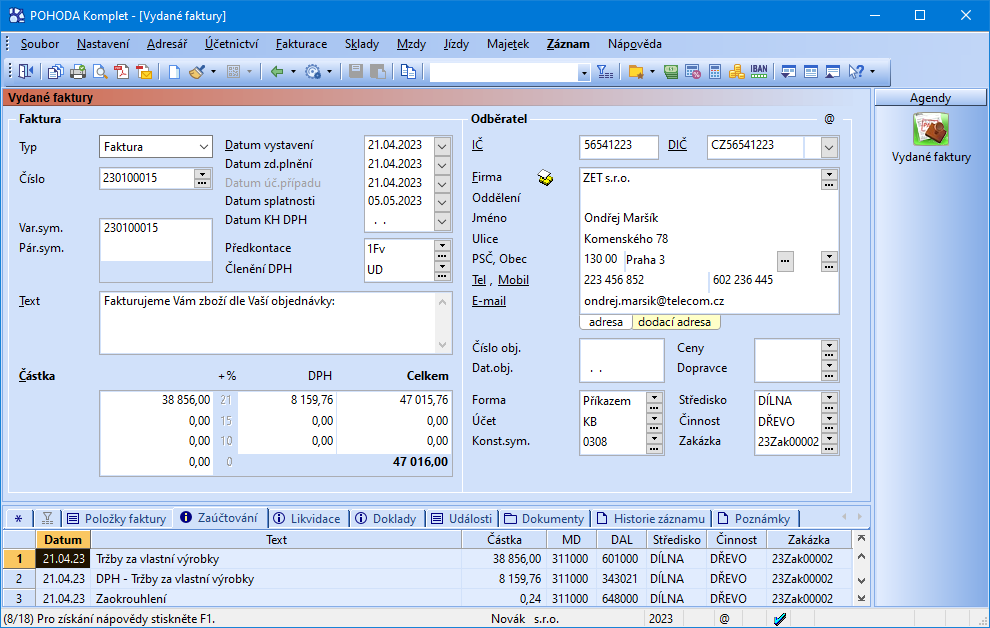
Task: Open the Historie záznamu tab
Action: 651,519
